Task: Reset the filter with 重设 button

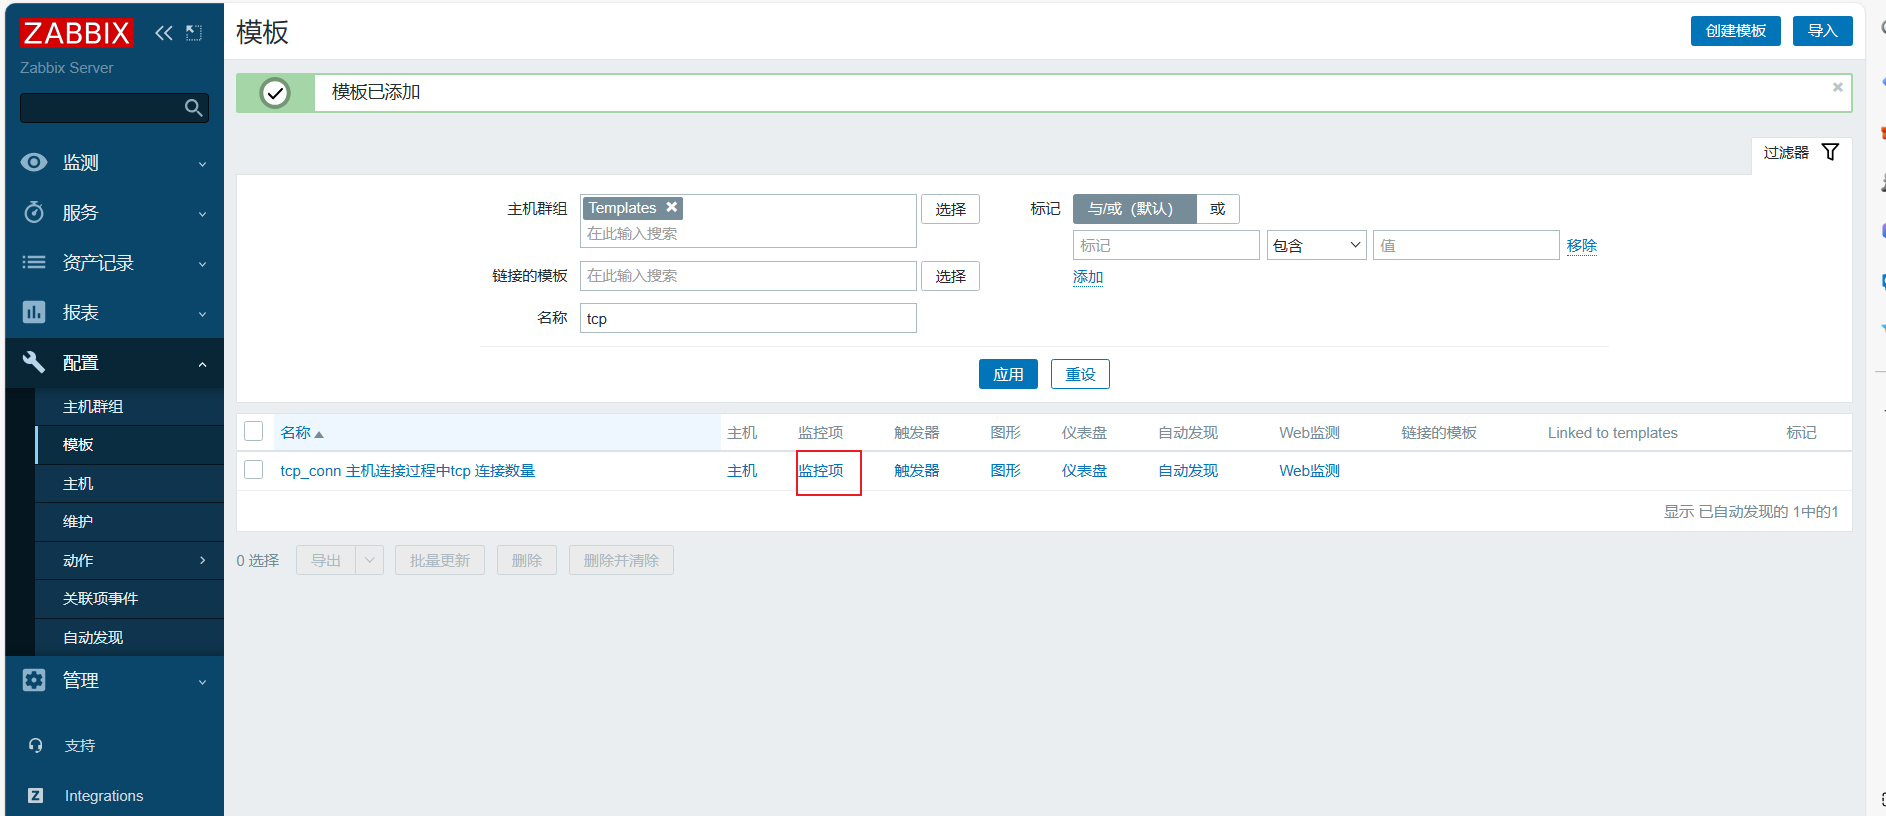Action: 1080,374
